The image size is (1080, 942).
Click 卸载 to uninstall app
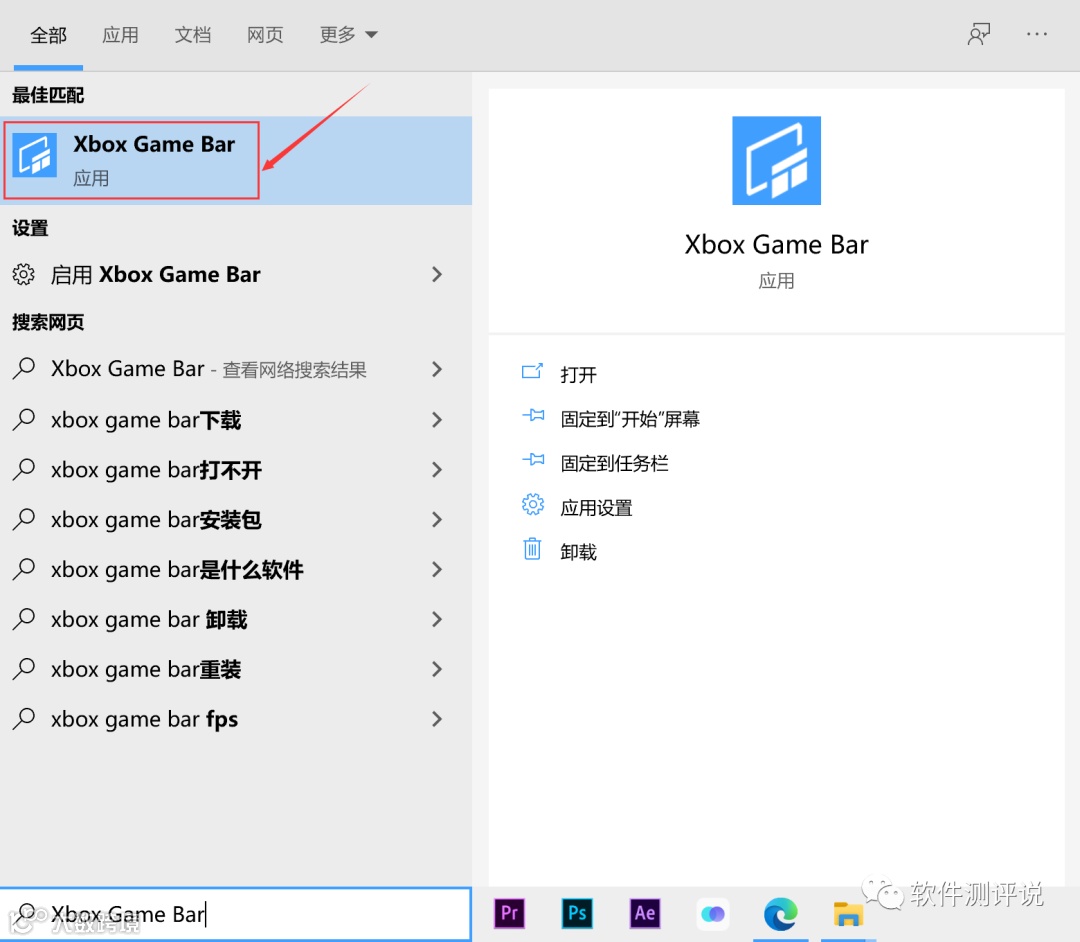coord(579,552)
